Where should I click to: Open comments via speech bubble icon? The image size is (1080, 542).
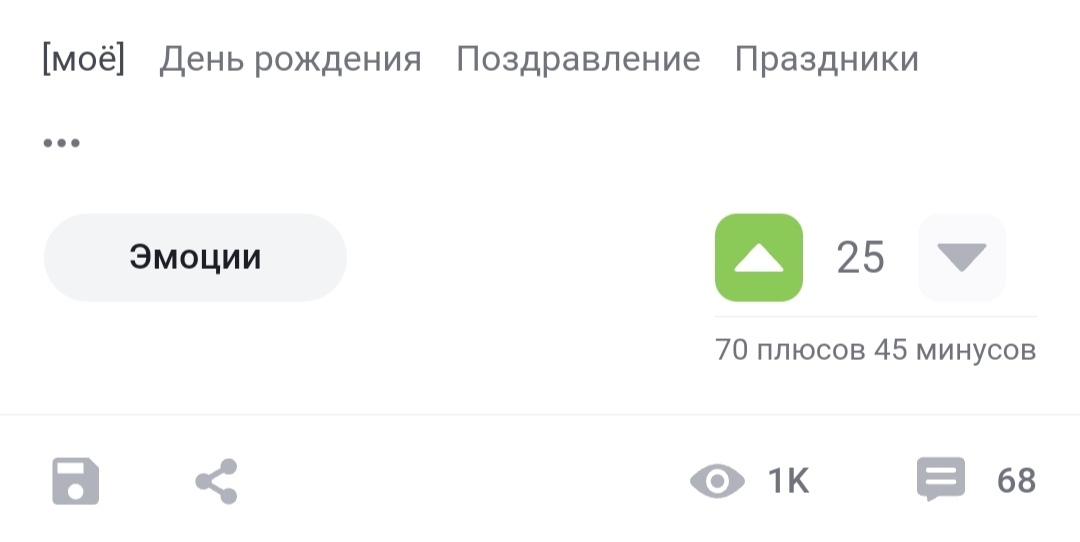(x=941, y=481)
